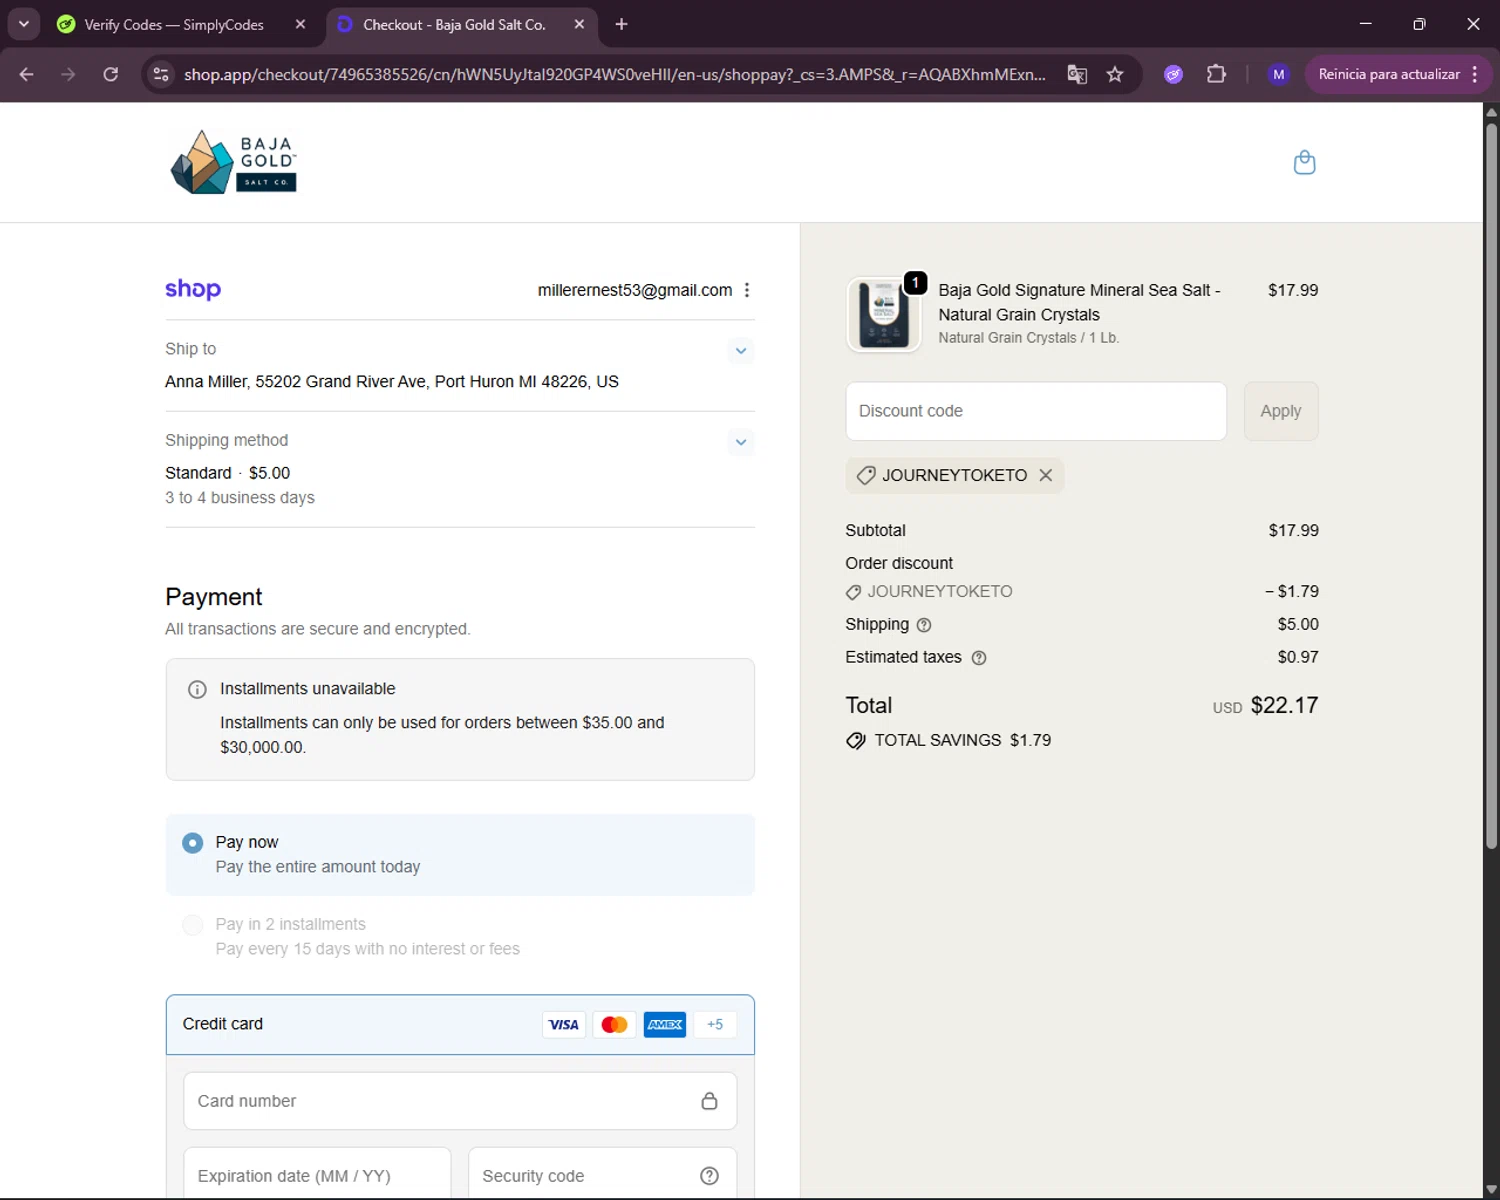Click the order discount amount − $1.79
The width and height of the screenshot is (1500, 1200).
coord(1291,592)
